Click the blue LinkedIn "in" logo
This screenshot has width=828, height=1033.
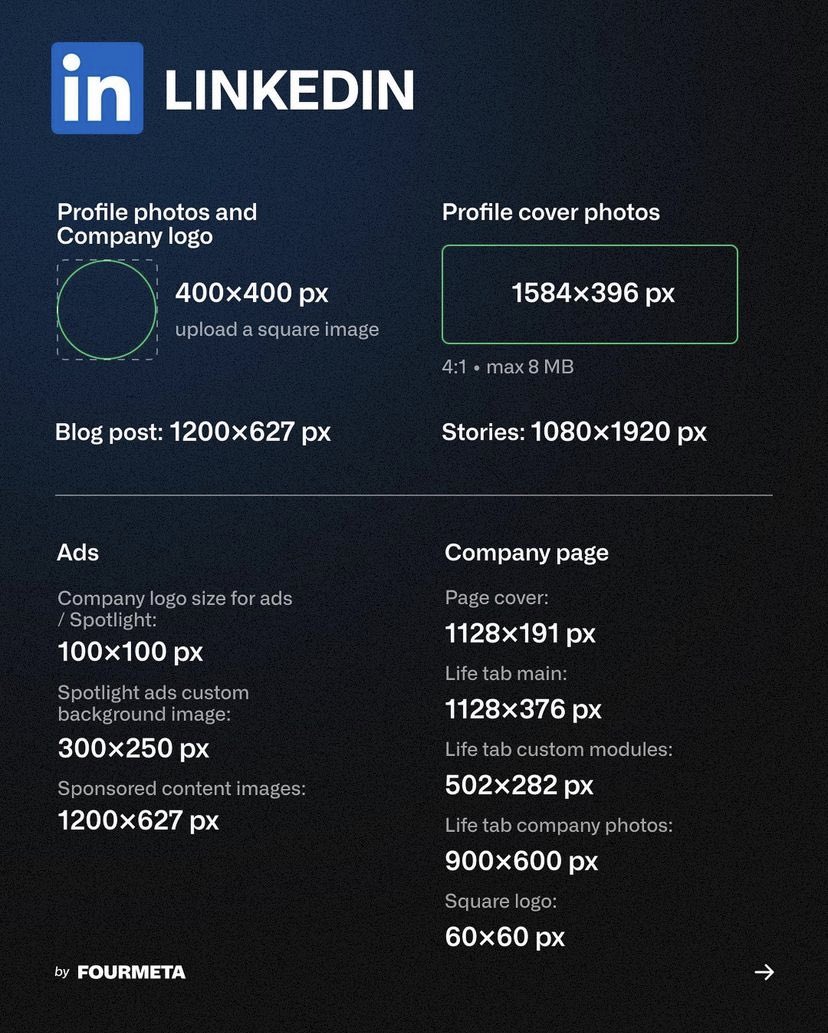97,88
